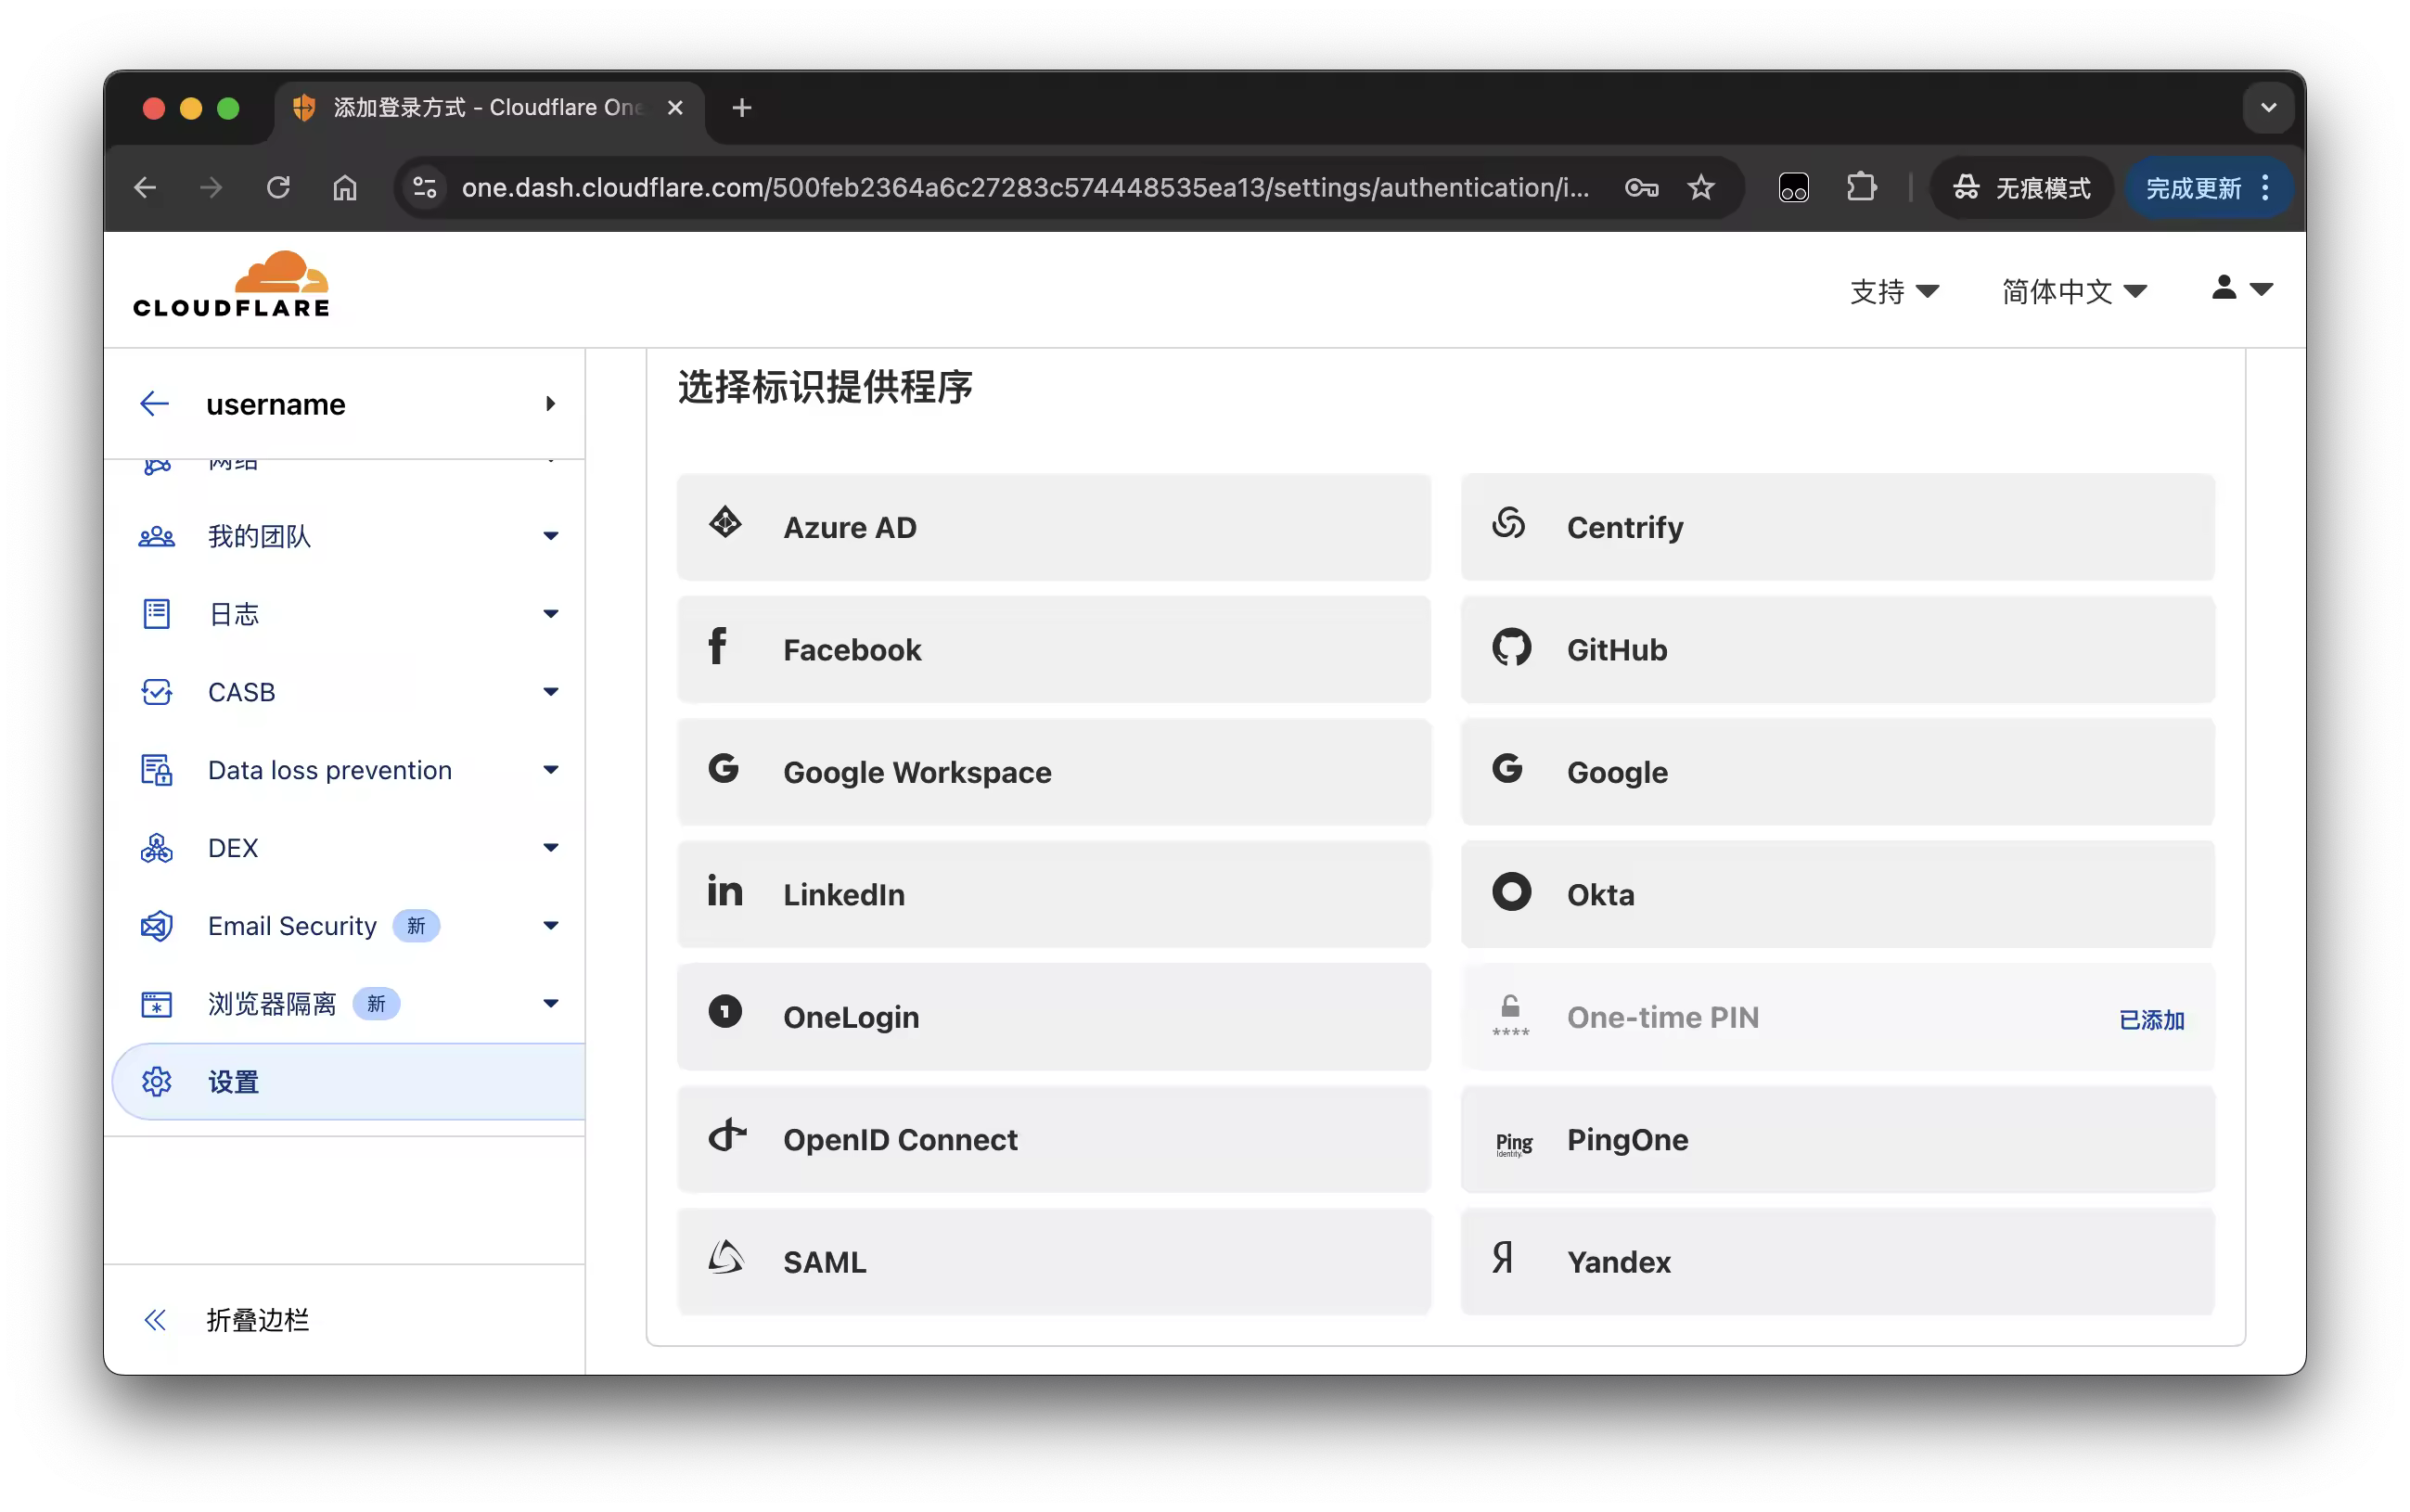Screen dimensions: 2410x1512
Task: Expand the 日志 menu arrow
Action: pyautogui.click(x=550, y=614)
